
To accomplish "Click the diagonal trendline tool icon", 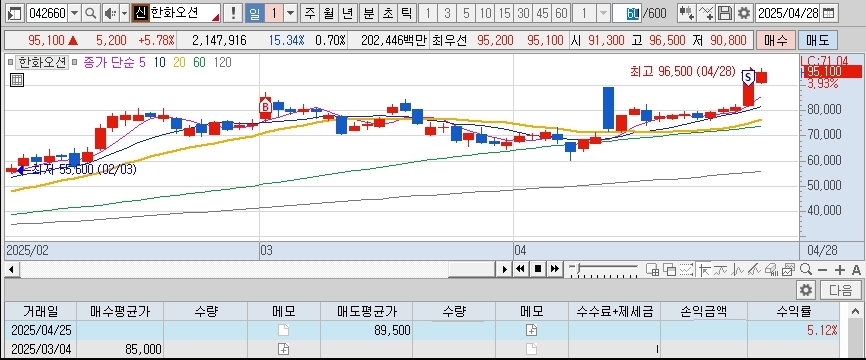I will (754, 269).
